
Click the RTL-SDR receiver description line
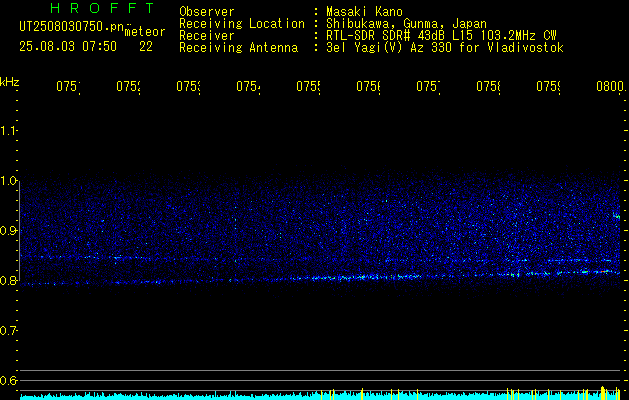[x=442, y=36]
